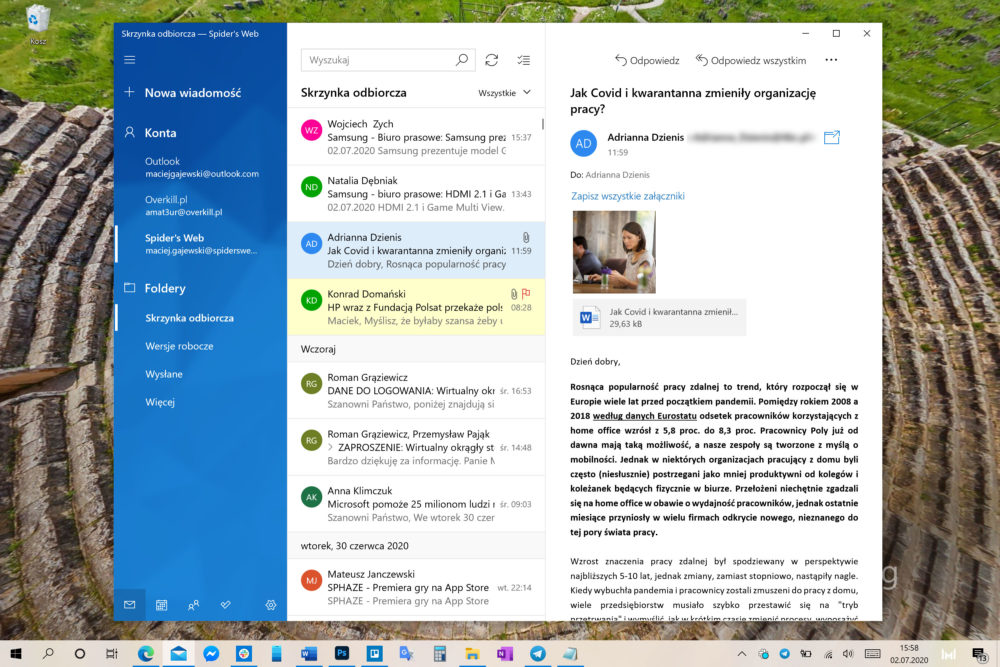Open email from Natalia Dębniak
Image resolution: width=1000 pixels, height=667 pixels.
(x=416, y=194)
